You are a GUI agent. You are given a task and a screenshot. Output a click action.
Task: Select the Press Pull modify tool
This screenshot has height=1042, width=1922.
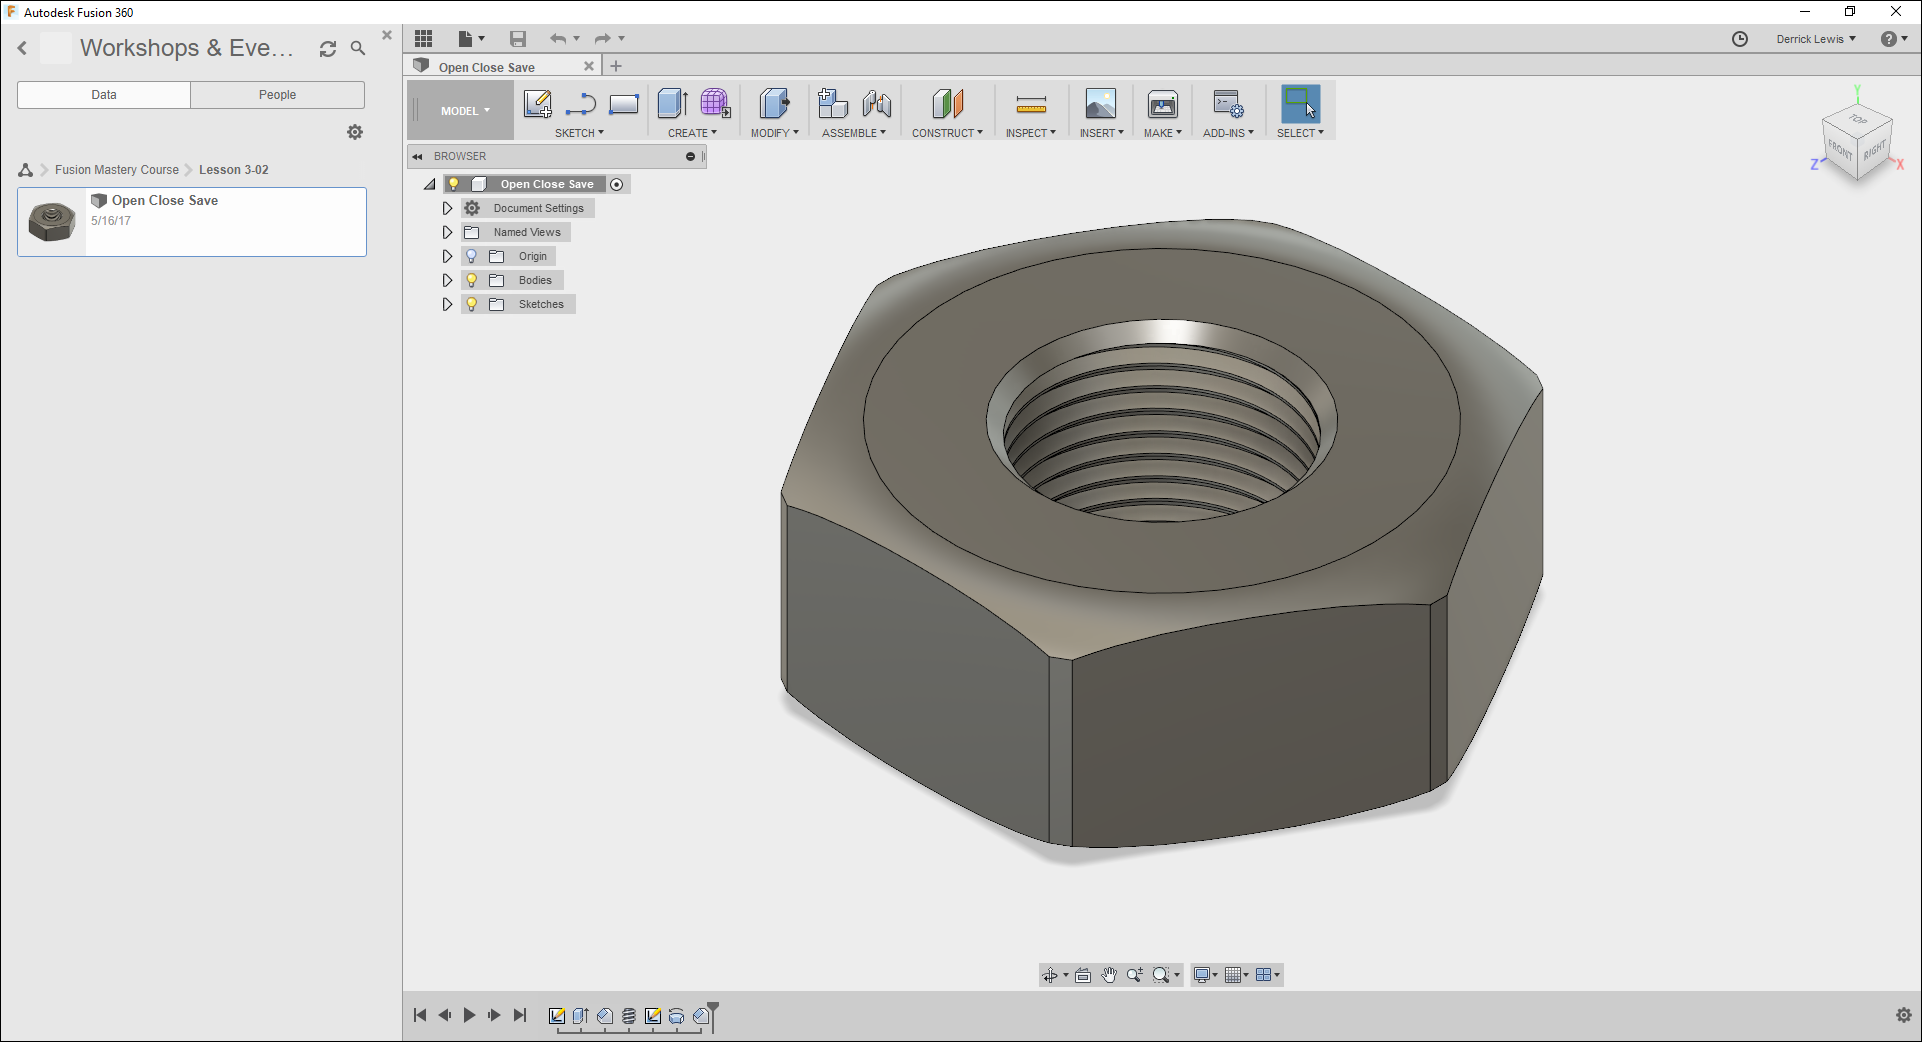click(774, 104)
